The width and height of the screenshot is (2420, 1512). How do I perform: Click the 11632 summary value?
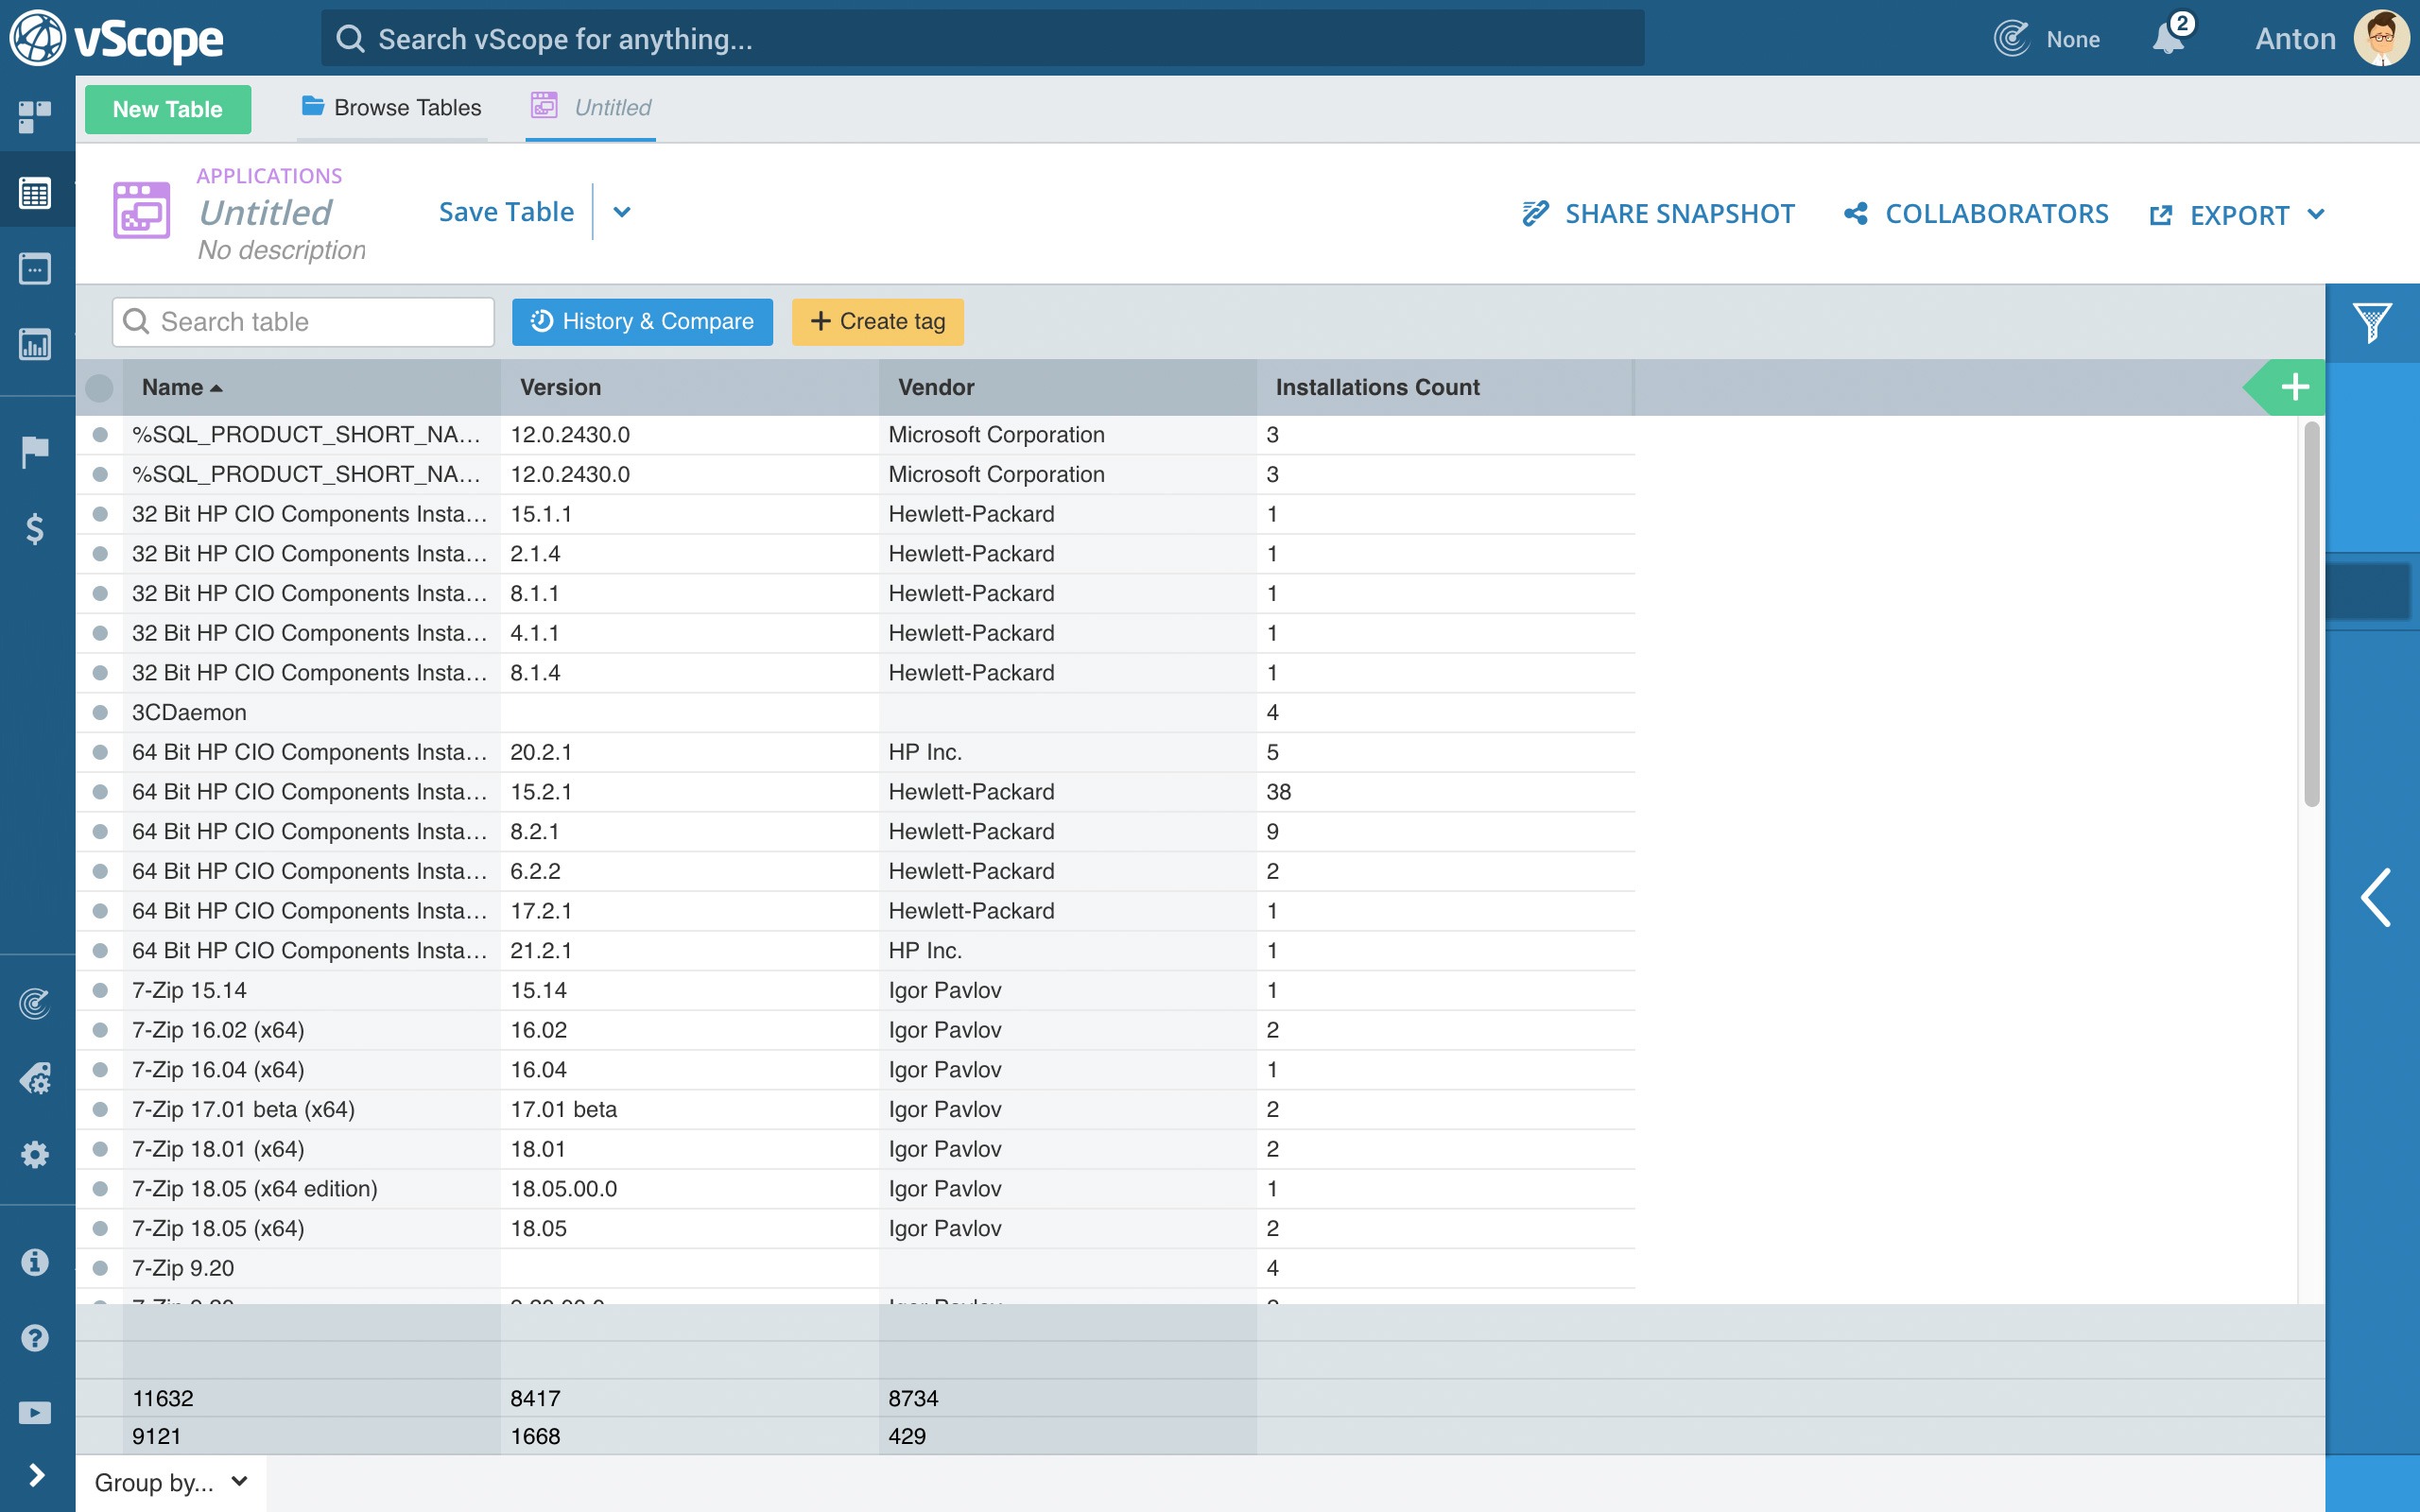click(163, 1398)
